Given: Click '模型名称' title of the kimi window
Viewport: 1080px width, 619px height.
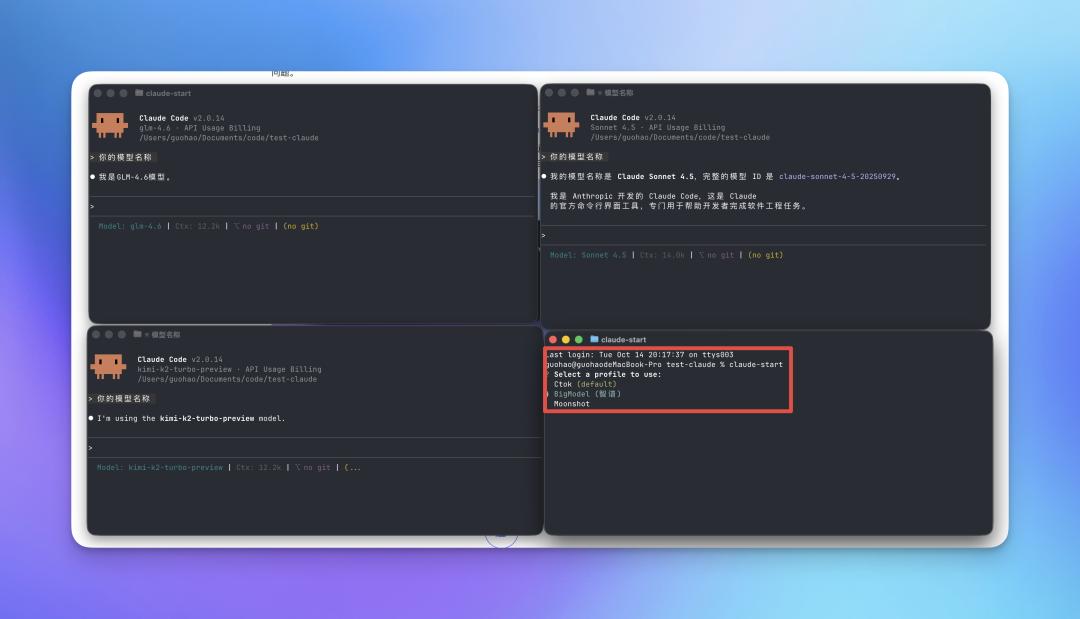Looking at the screenshot, I should tap(166, 334).
